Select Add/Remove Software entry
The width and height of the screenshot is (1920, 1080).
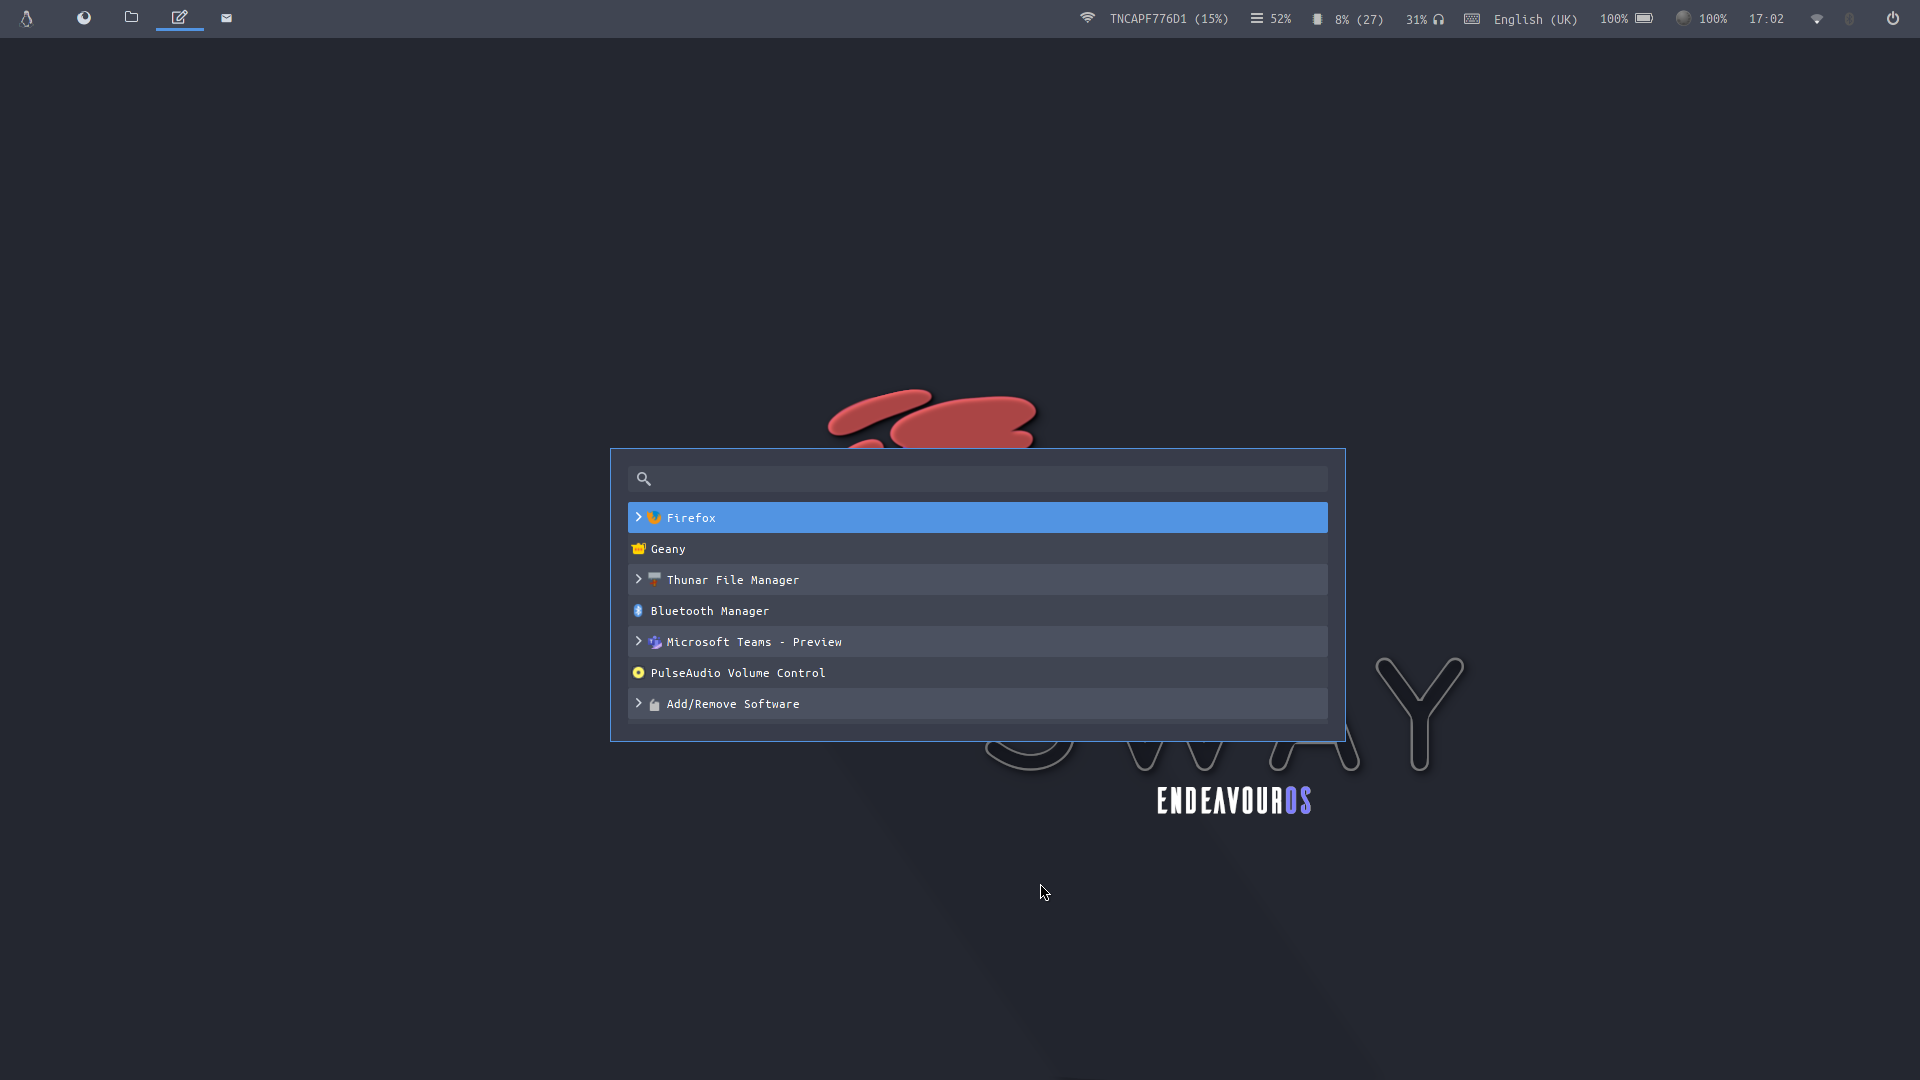coord(978,704)
